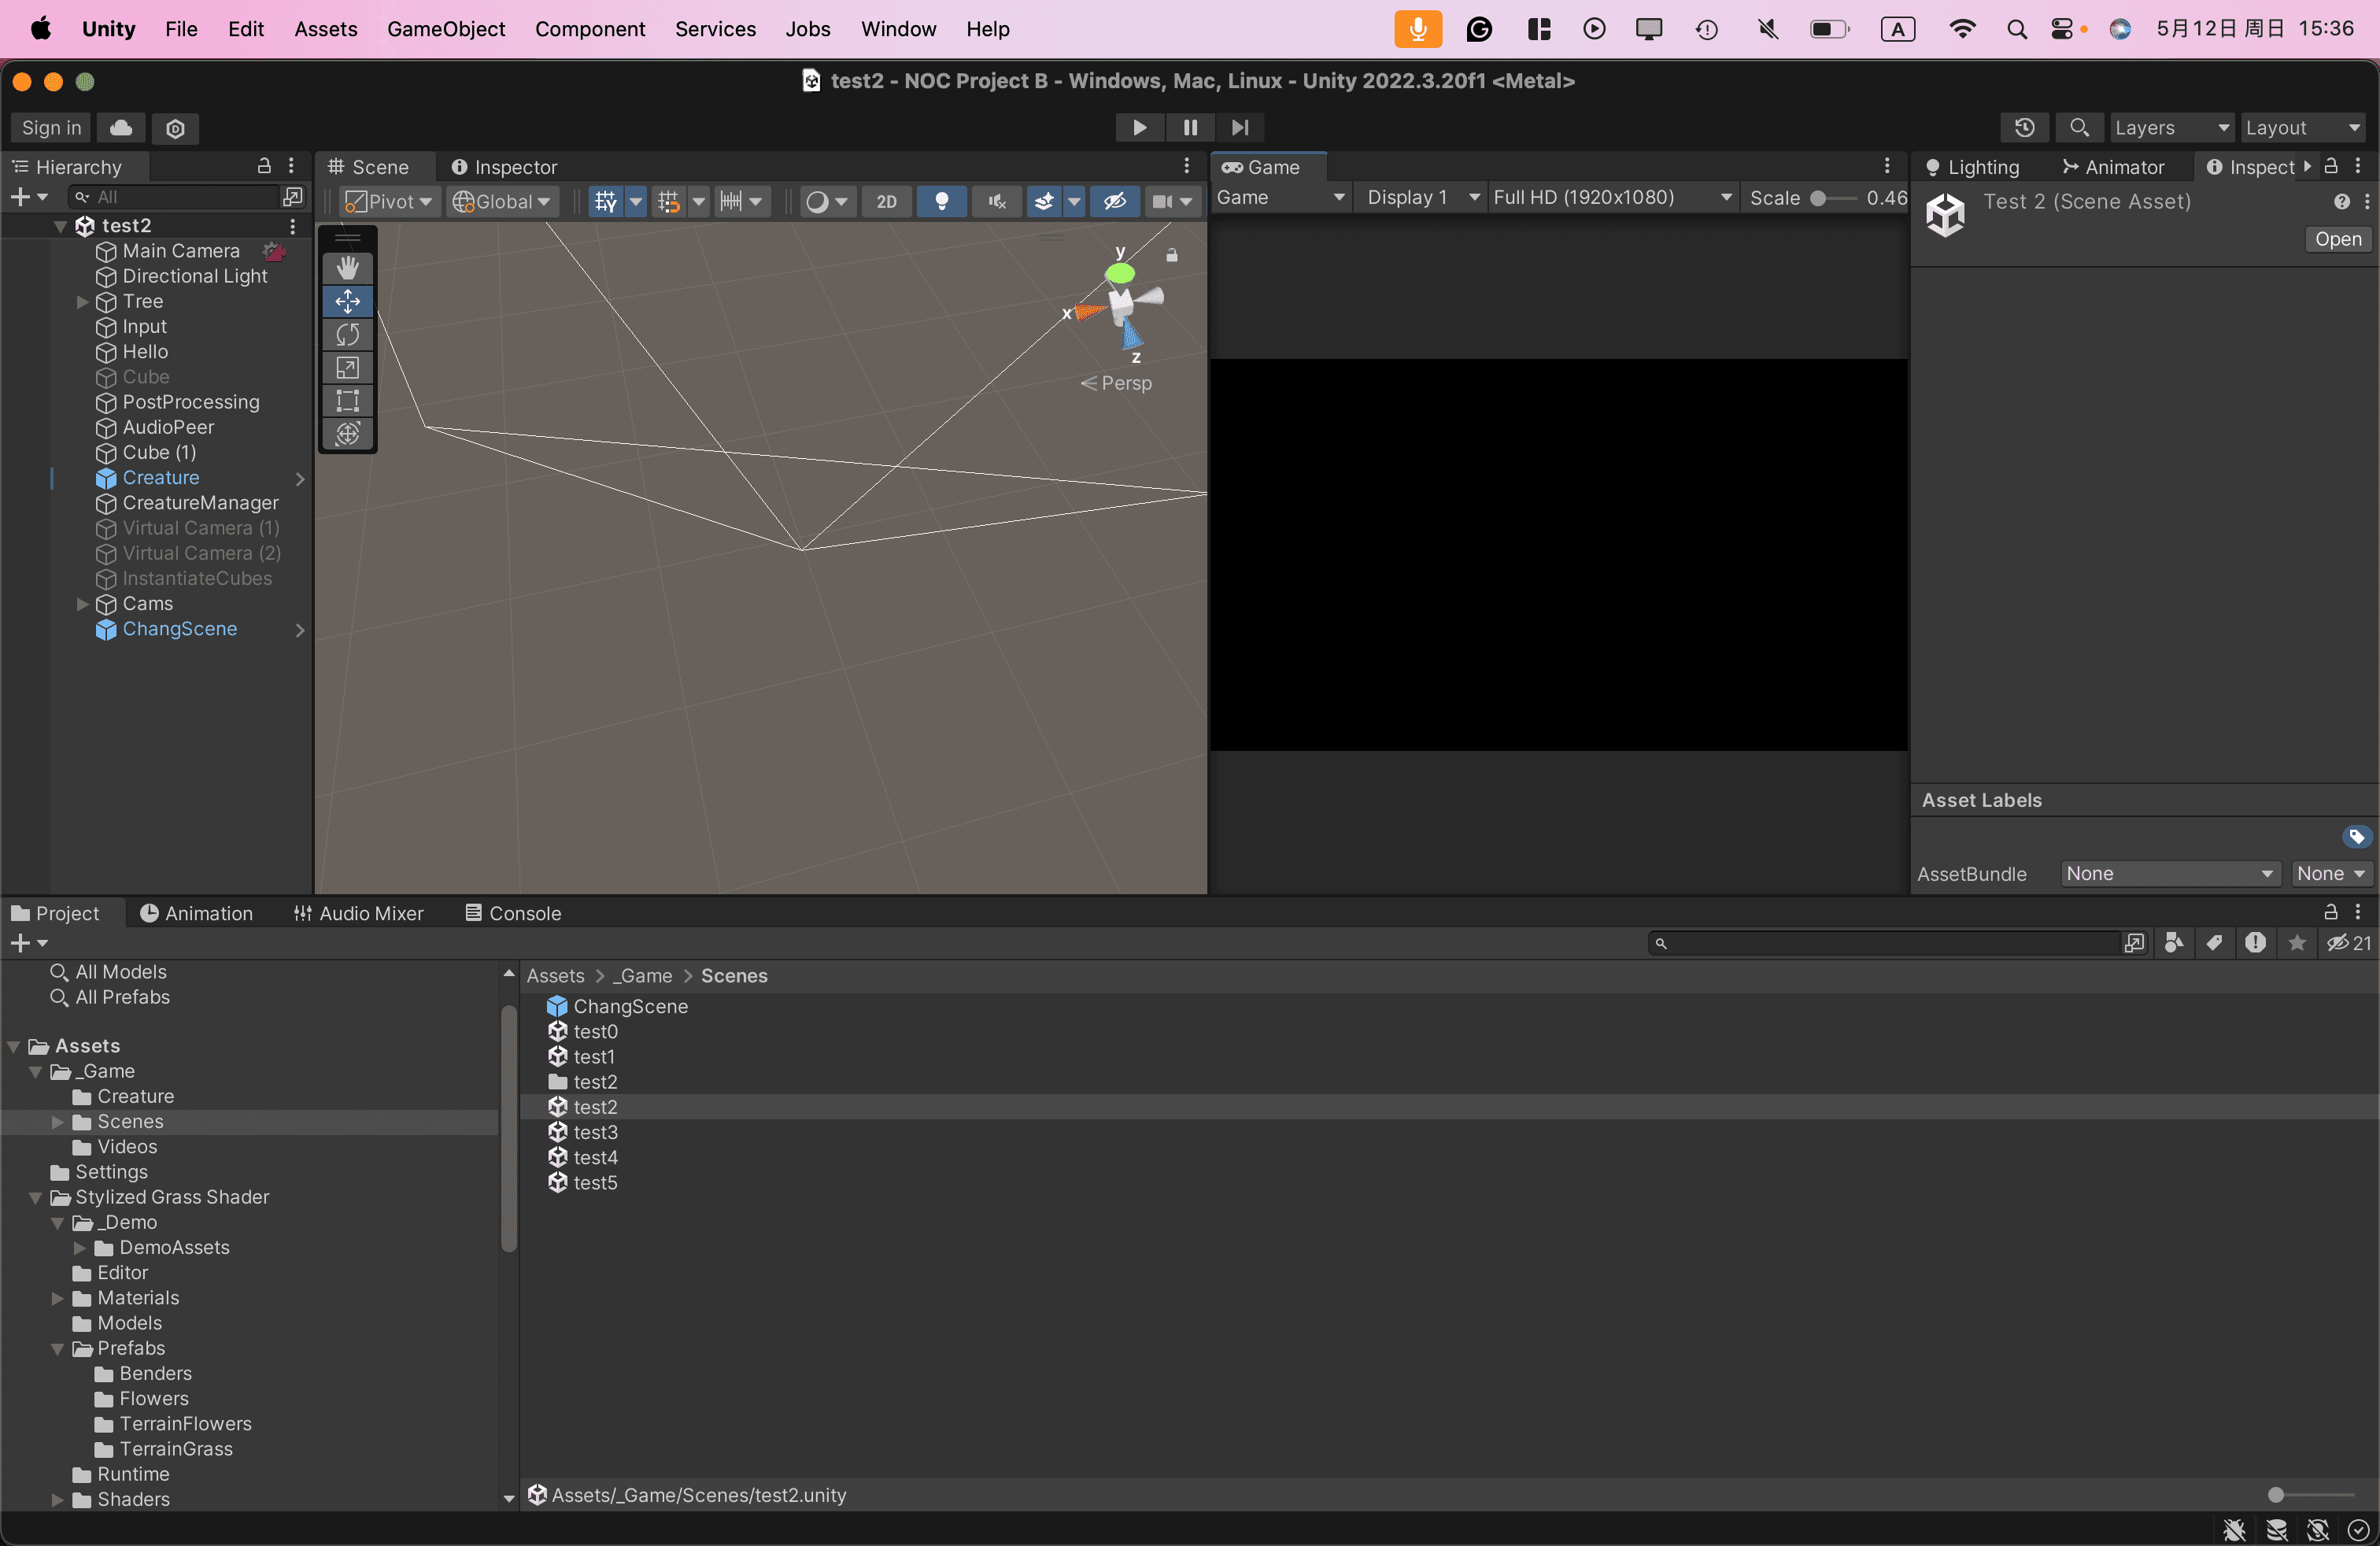Viewport: 2380px width, 1546px height.
Task: Click the Open button for scene asset
Action: click(x=2337, y=239)
